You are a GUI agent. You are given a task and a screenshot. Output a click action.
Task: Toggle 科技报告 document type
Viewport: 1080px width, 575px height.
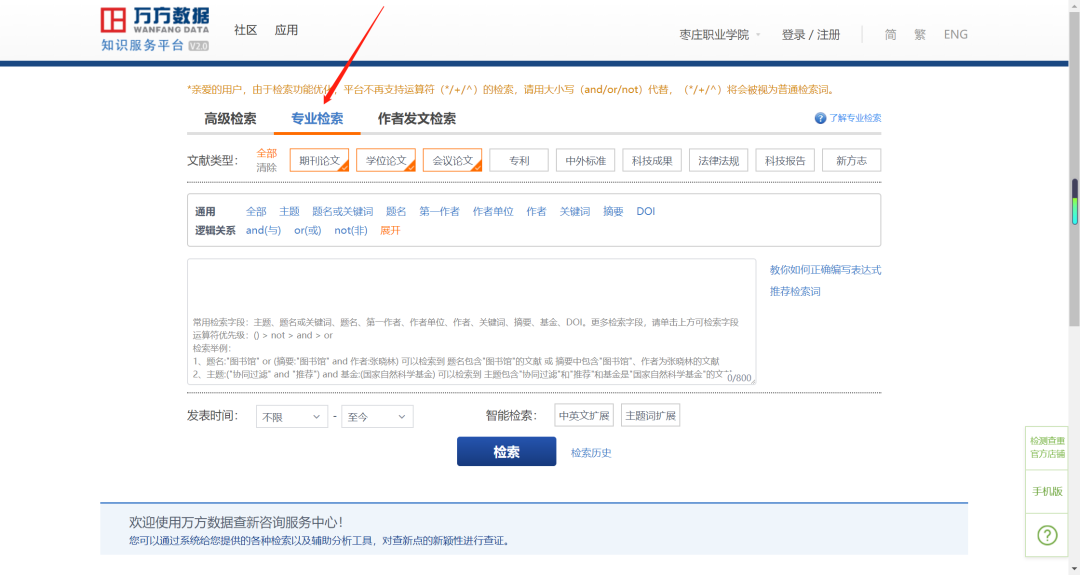point(785,160)
